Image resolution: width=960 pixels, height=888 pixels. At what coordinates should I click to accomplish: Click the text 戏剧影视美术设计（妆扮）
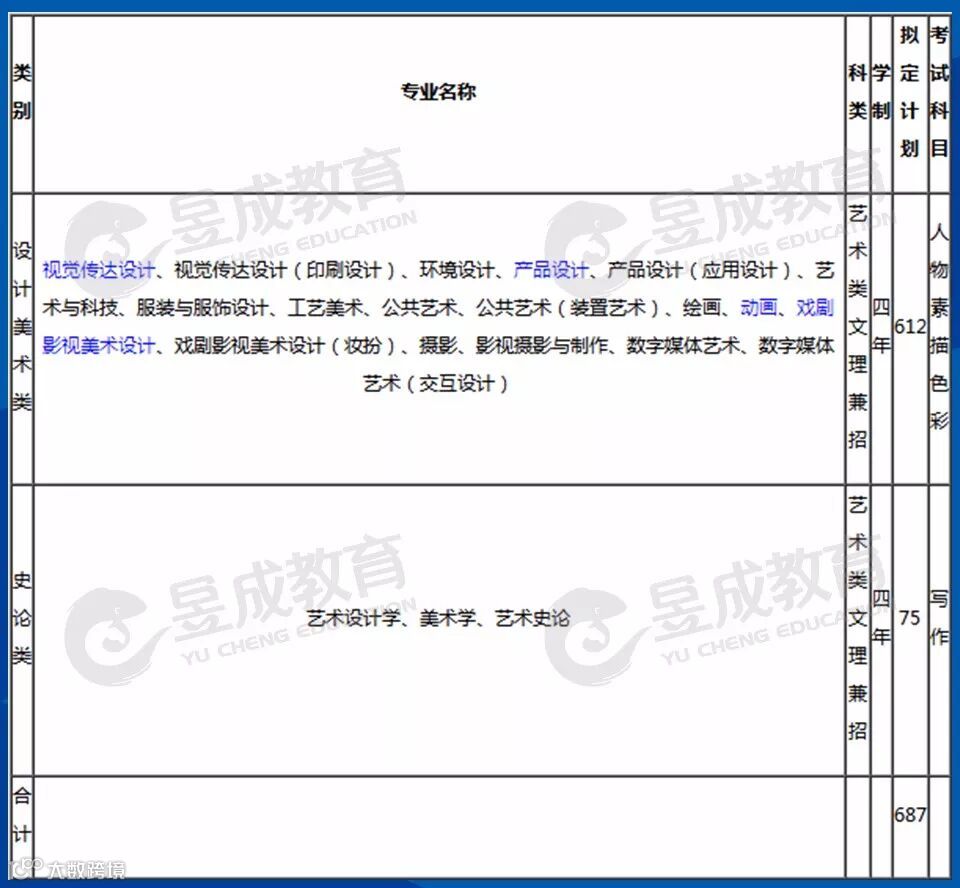point(287,345)
